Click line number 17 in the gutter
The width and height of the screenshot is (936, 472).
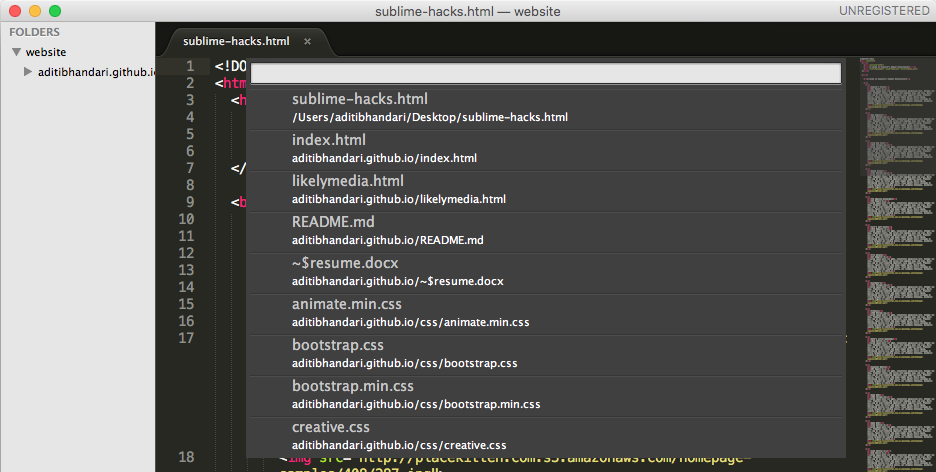tap(186, 338)
